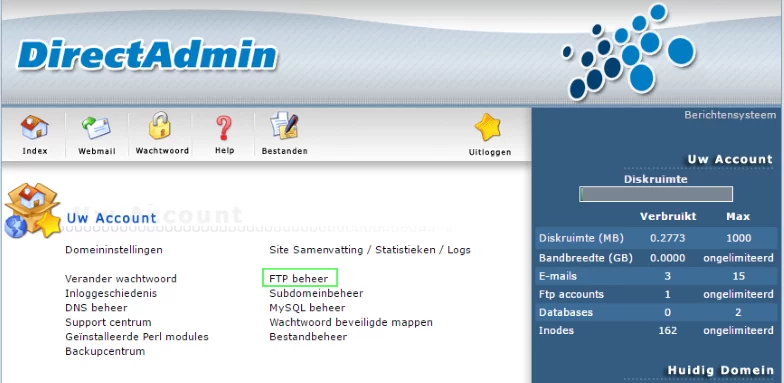784x383 pixels.
Task: View Inloggeschiedenis
Action: tap(111, 293)
